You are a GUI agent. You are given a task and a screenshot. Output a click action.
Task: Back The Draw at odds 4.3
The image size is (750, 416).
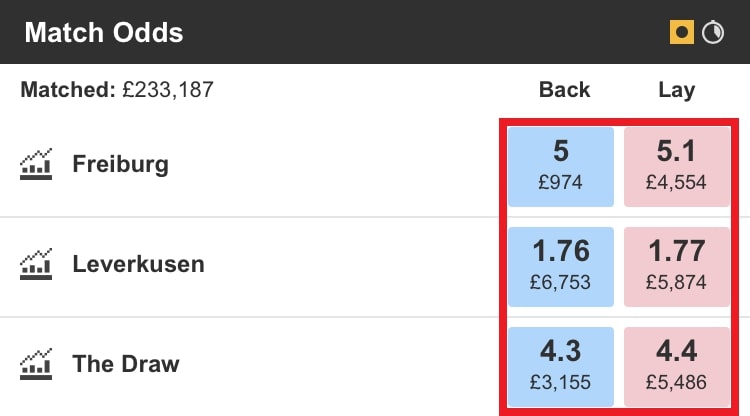point(561,365)
